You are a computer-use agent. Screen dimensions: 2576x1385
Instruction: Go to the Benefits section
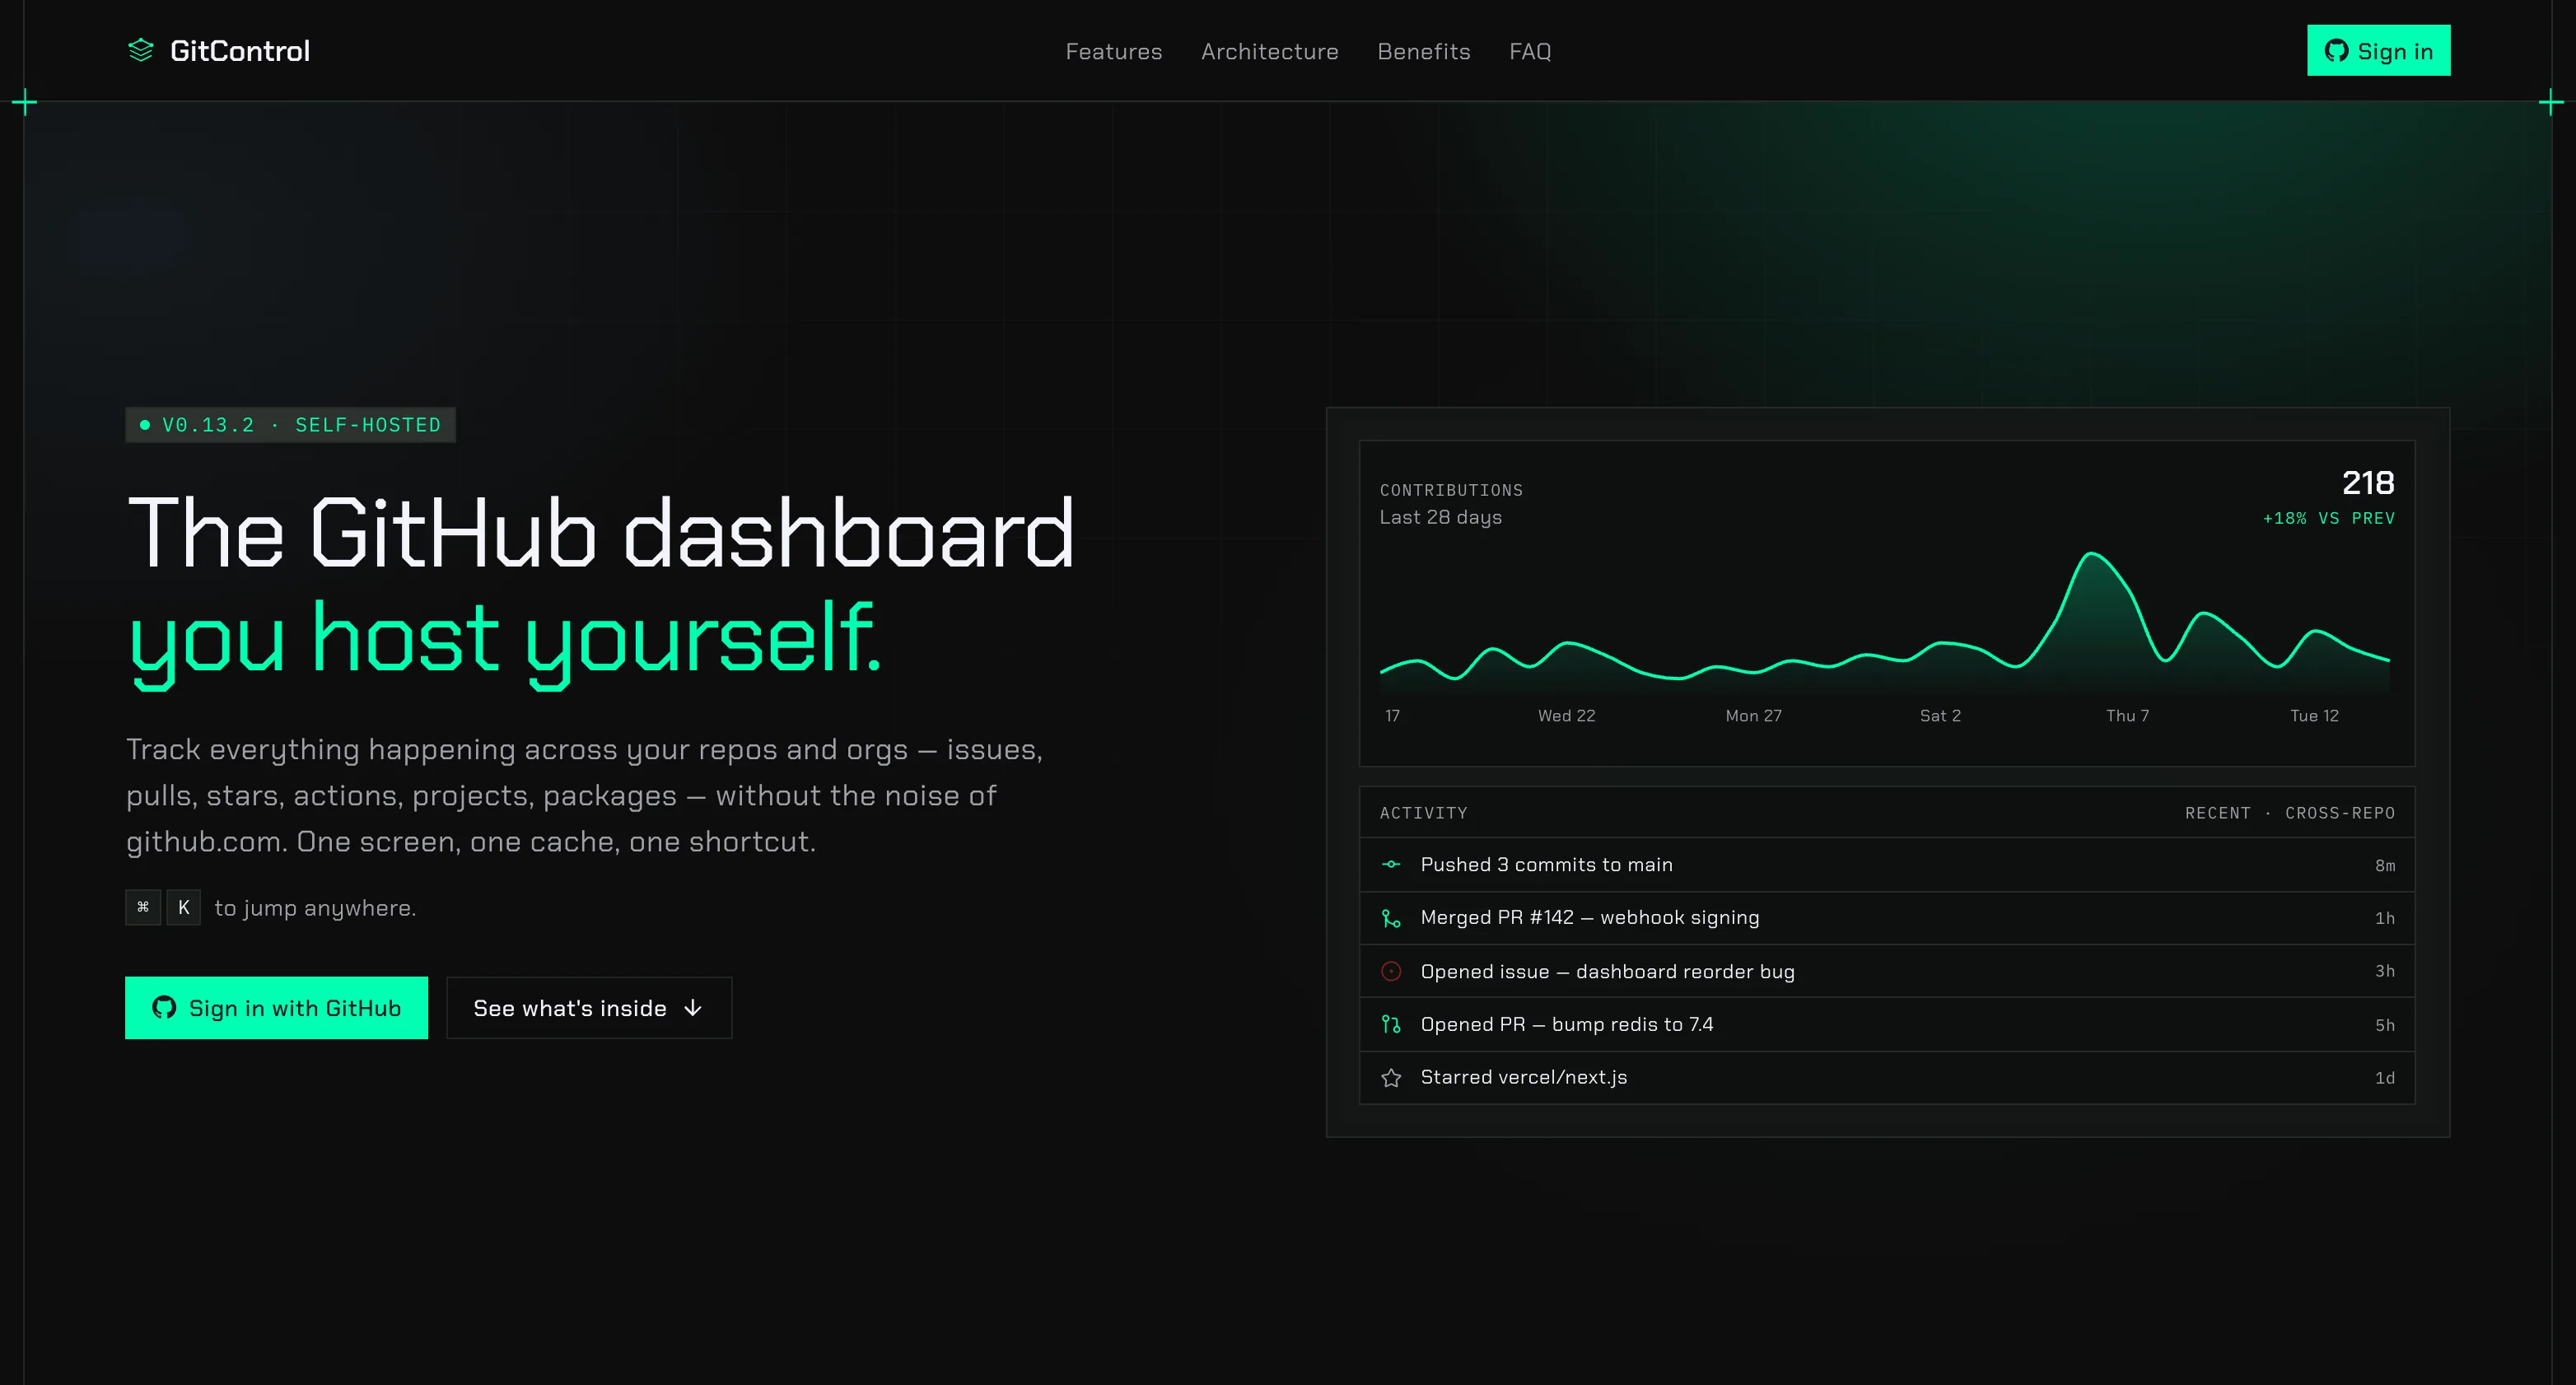(x=1424, y=51)
